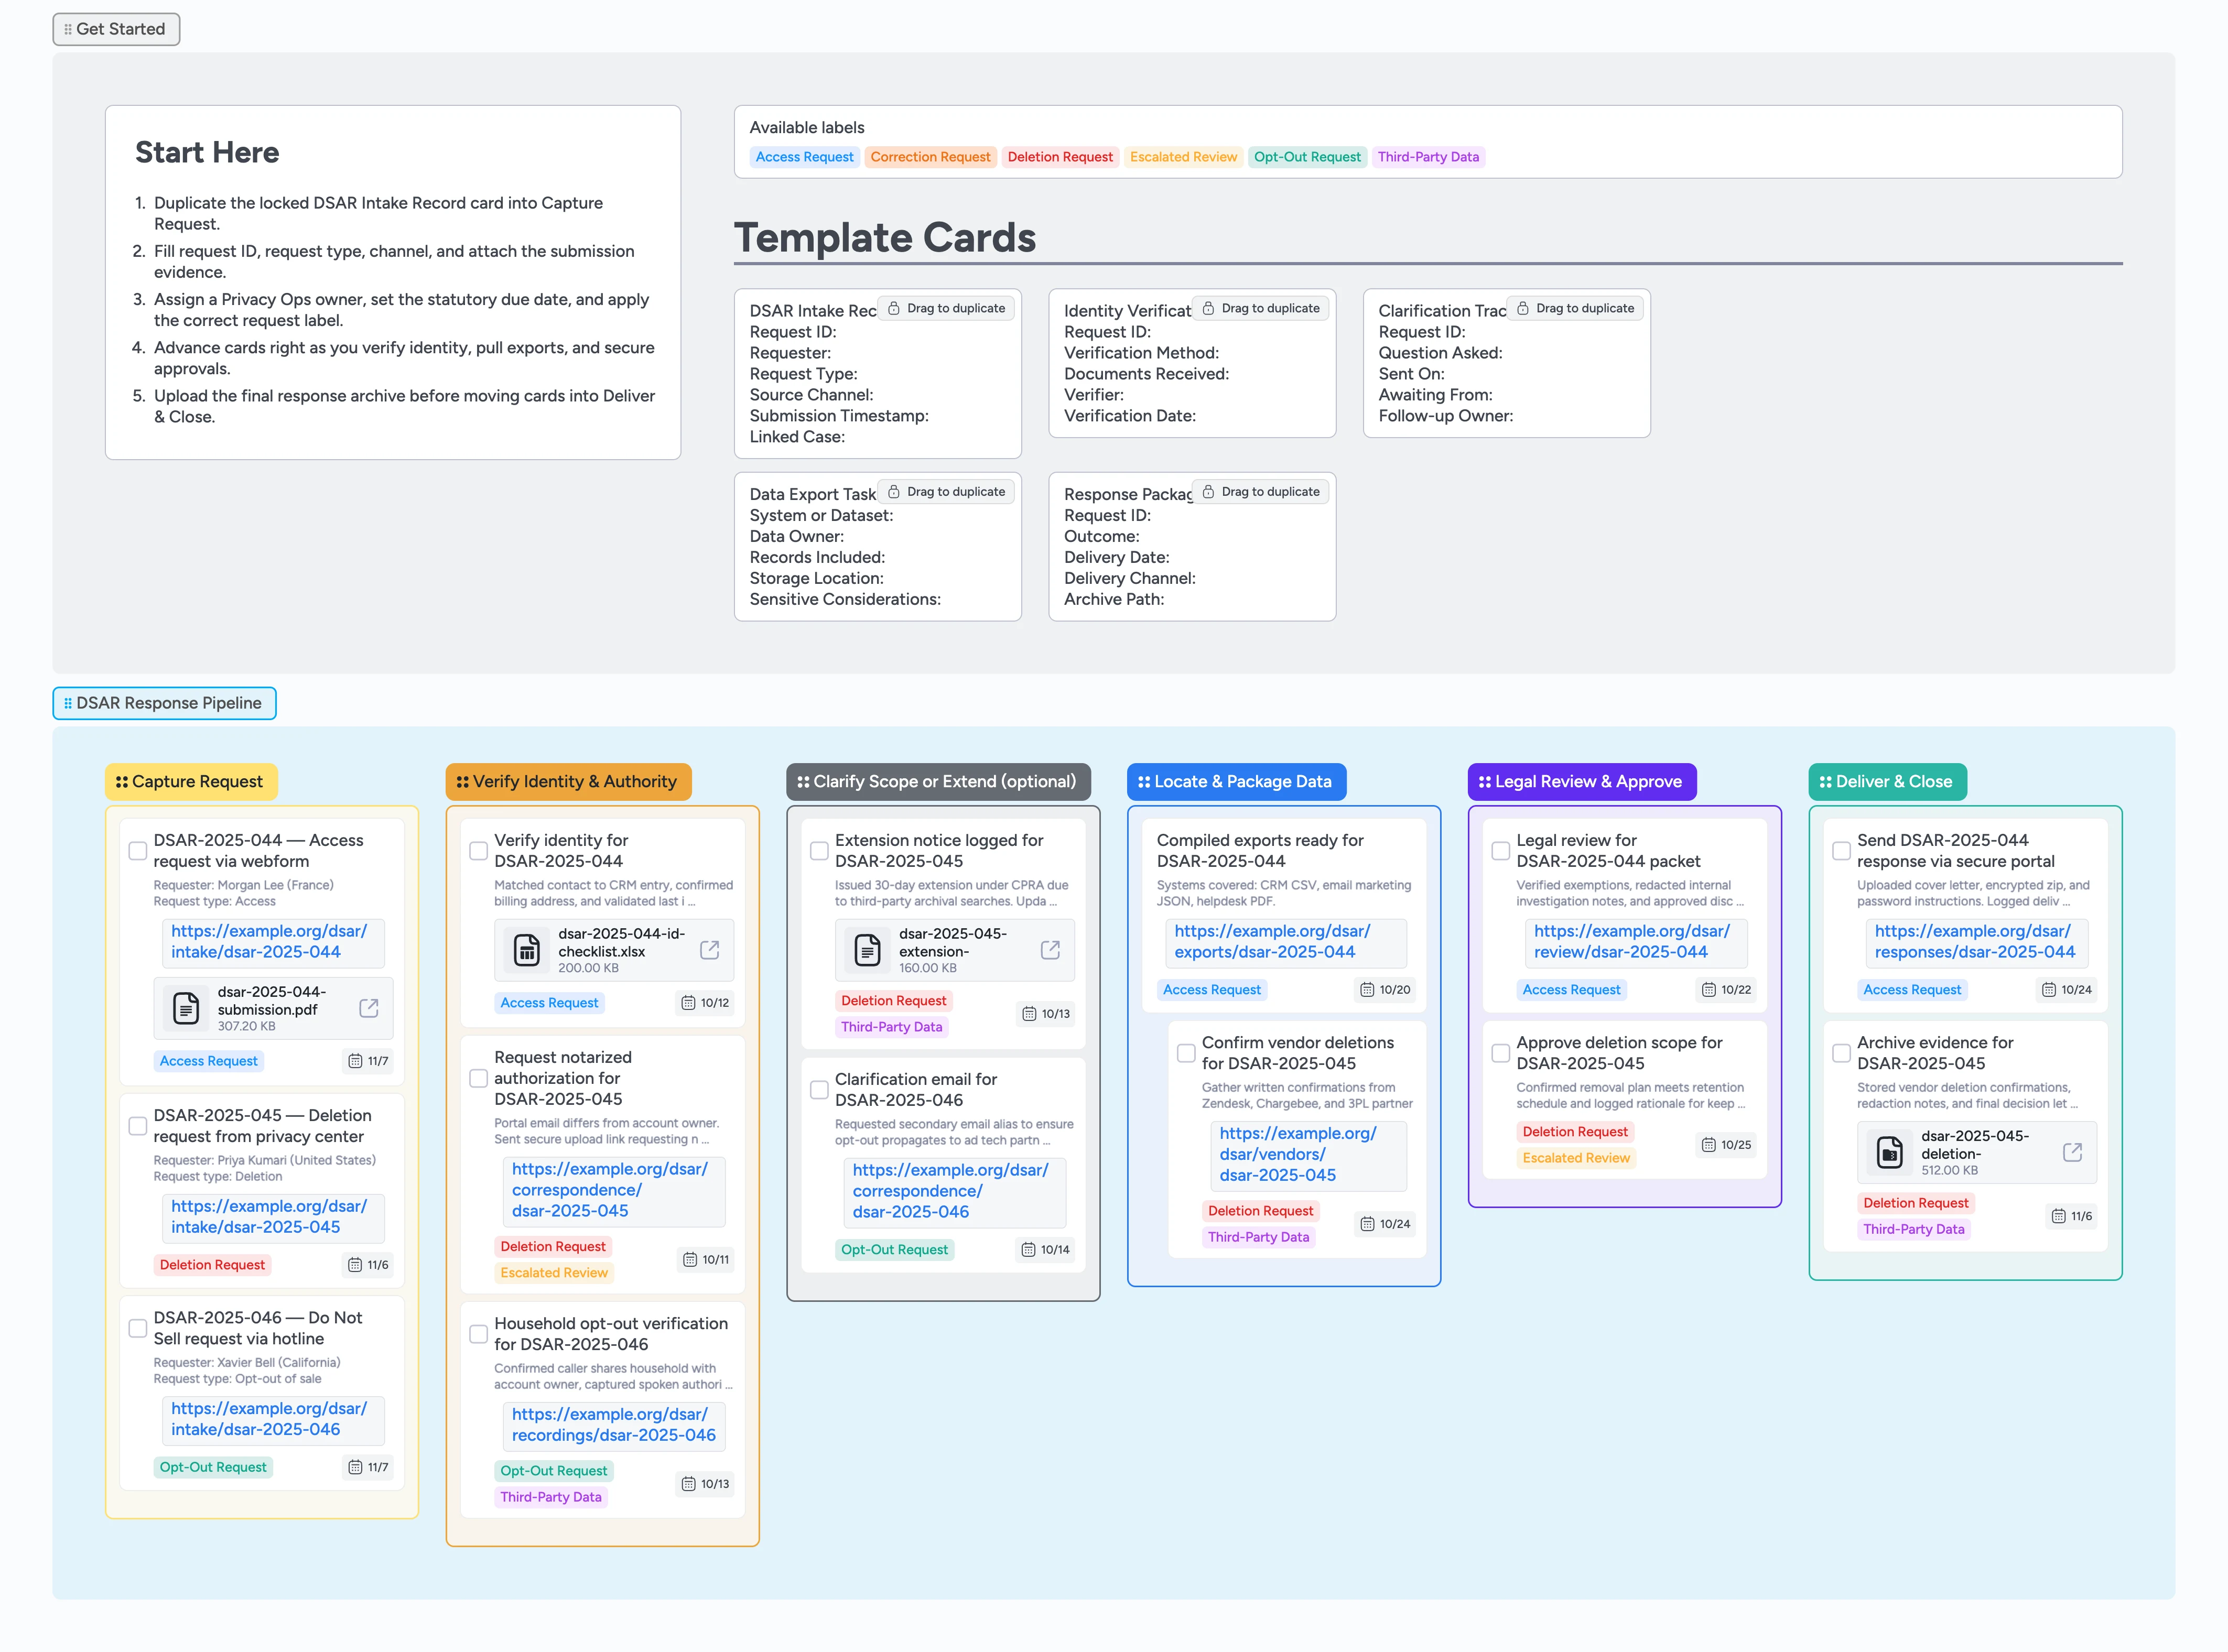2228x1652 pixels.
Task: Select the Correction Request label swatch
Action: 930,156
